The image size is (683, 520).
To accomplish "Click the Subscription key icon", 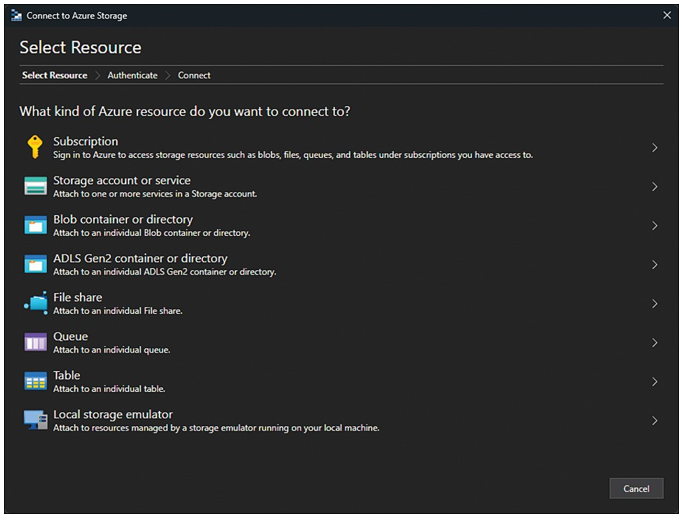I will 35,147.
